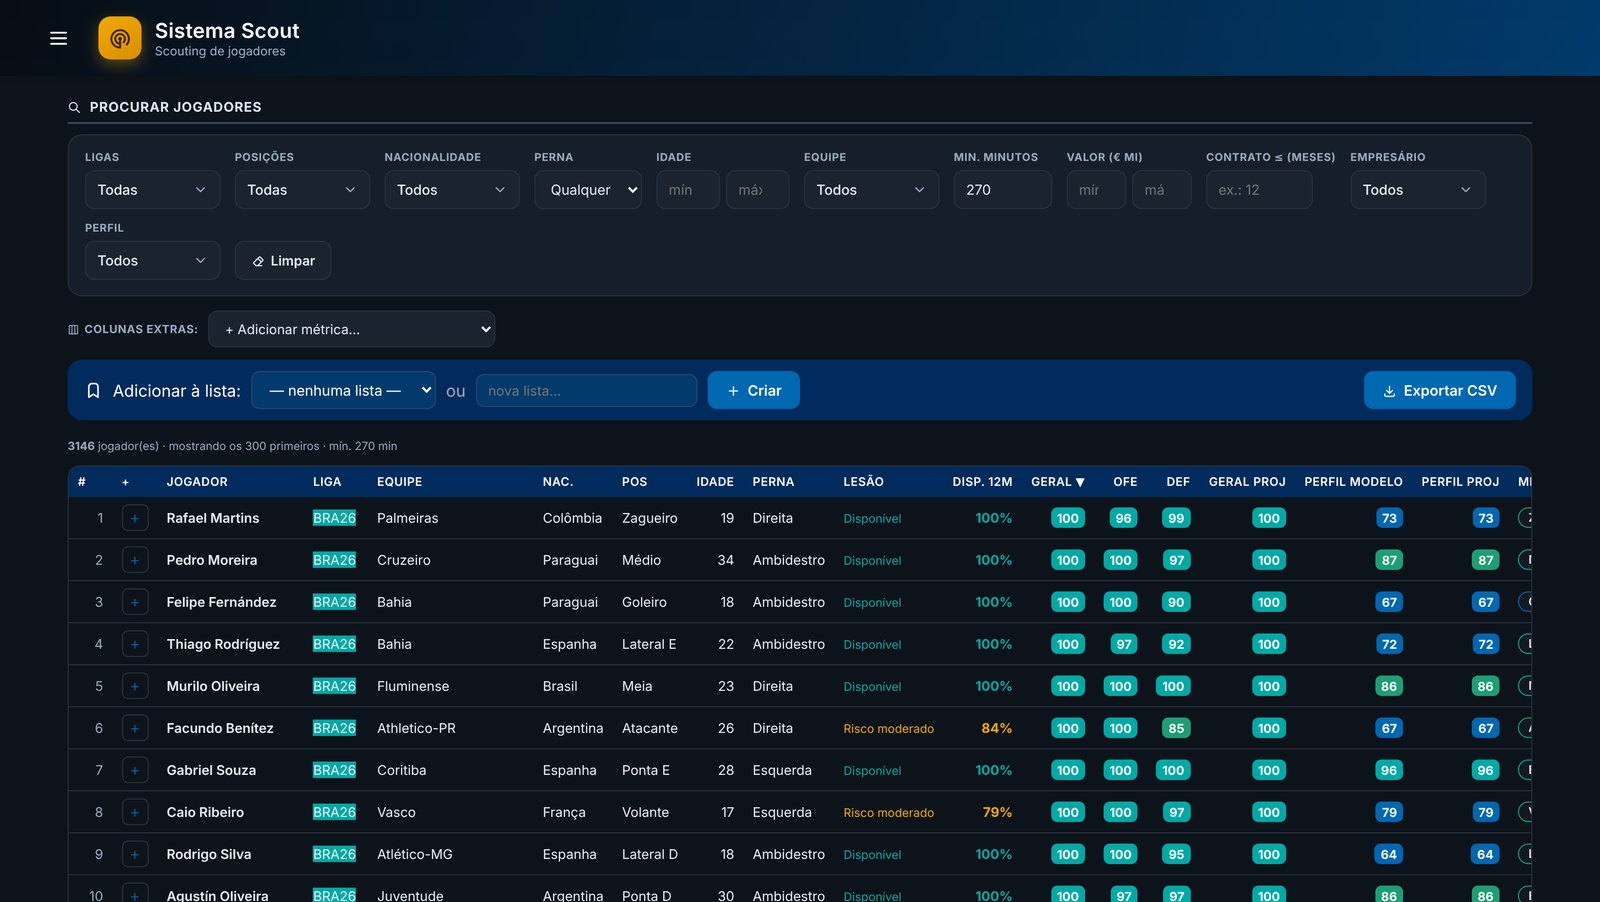1600x902 pixels.
Task: Click the minimum age input field
Action: (x=688, y=190)
